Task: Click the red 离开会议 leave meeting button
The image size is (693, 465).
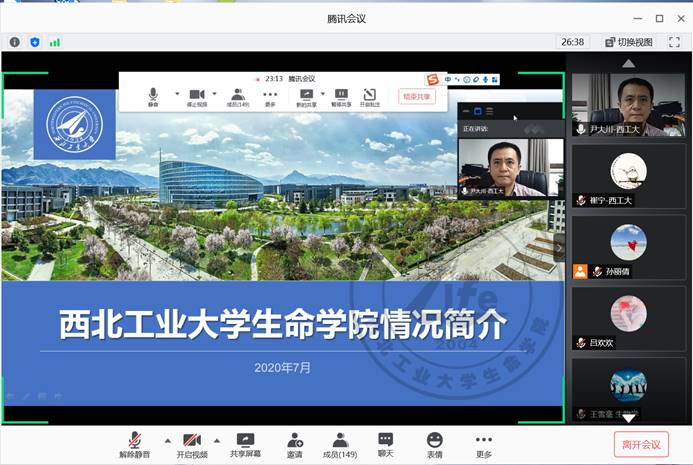Action: point(640,444)
